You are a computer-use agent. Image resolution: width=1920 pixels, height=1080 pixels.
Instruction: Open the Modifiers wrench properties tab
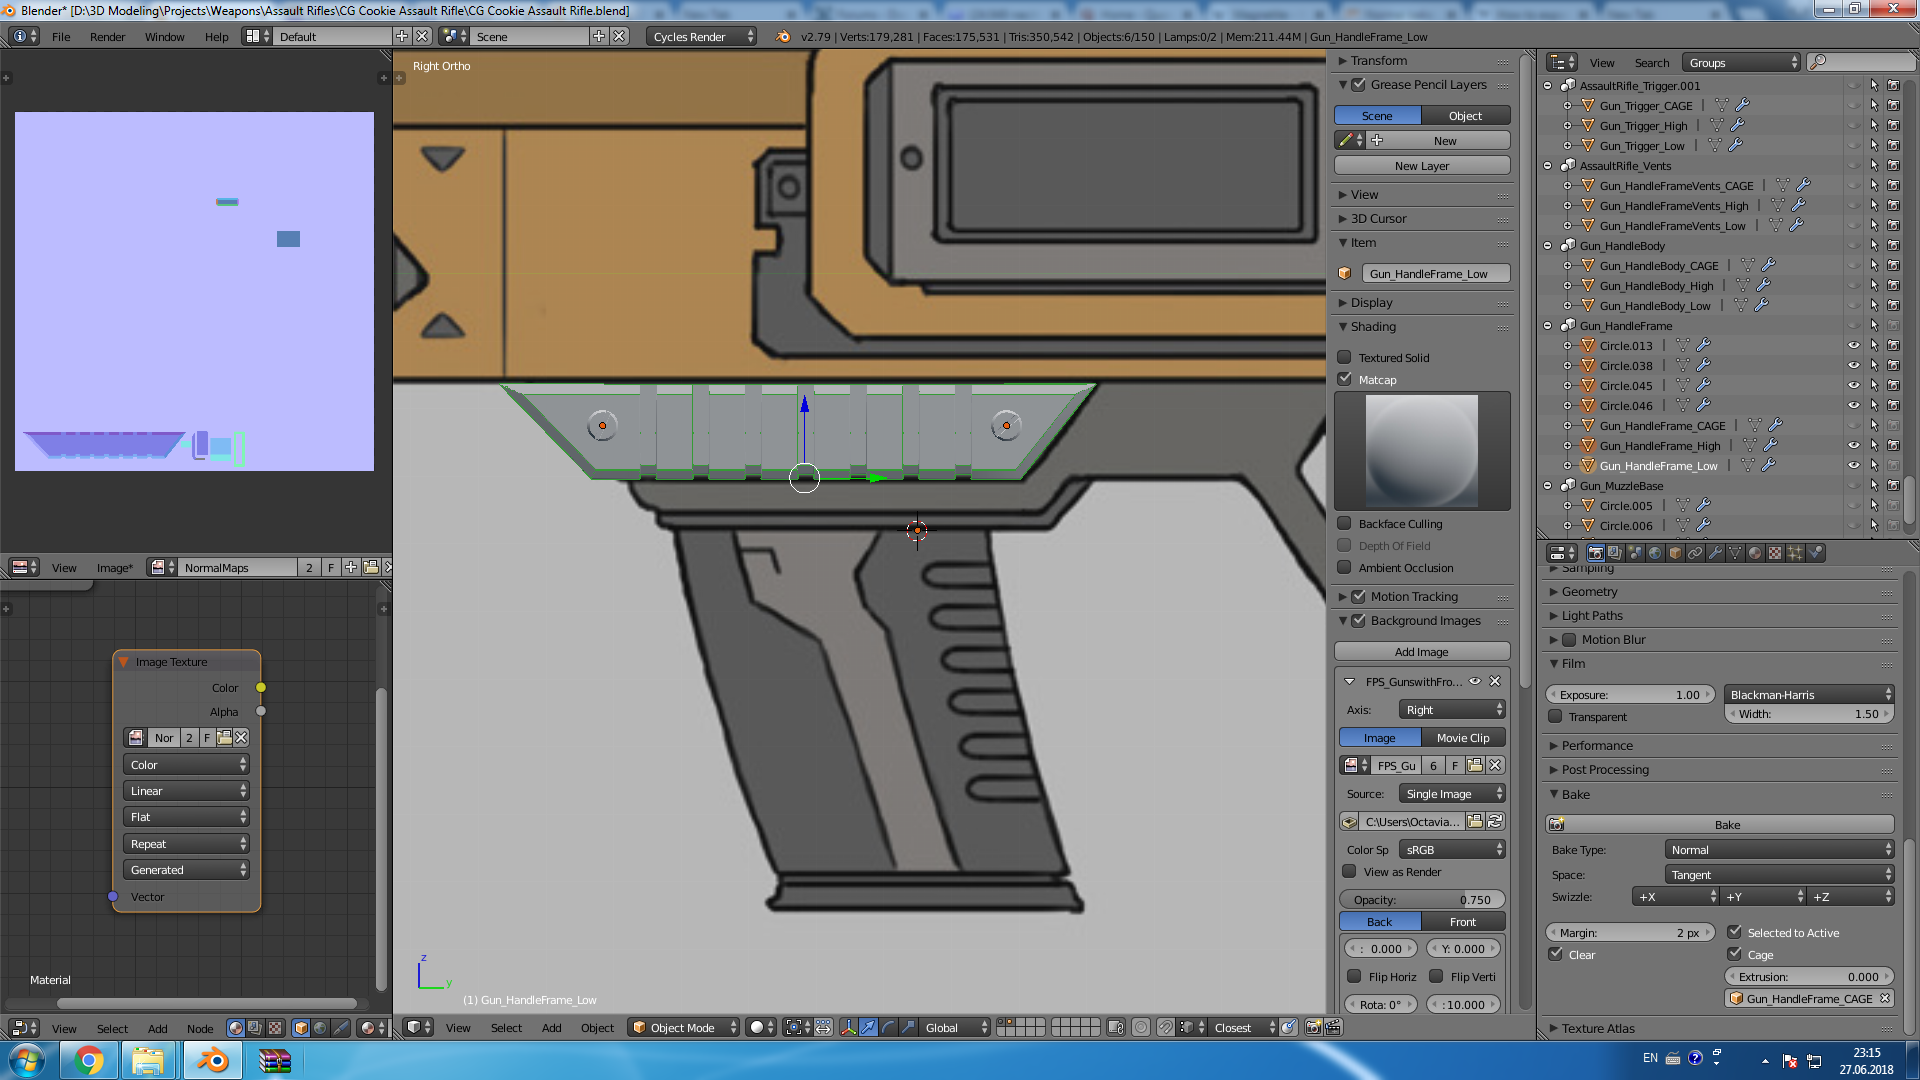coord(1715,553)
